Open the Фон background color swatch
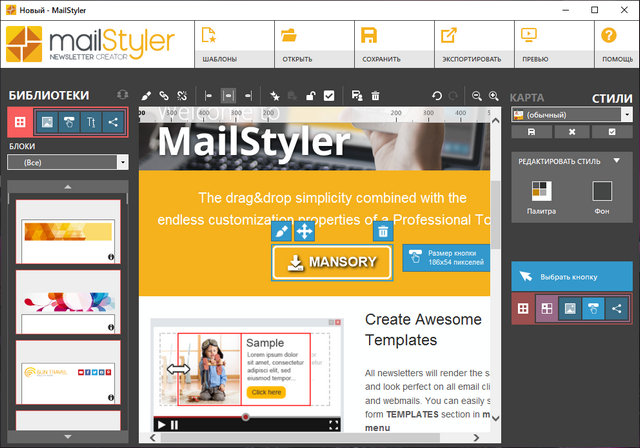 point(602,197)
